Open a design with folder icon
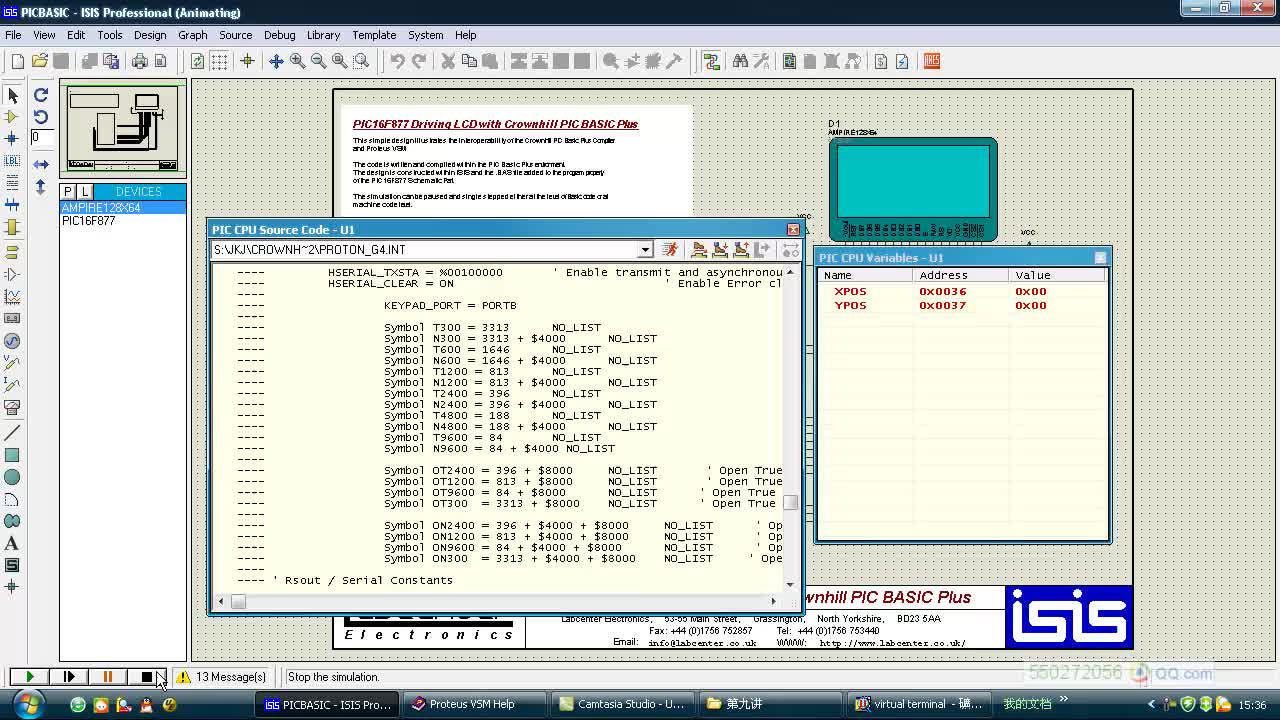 tap(40, 61)
